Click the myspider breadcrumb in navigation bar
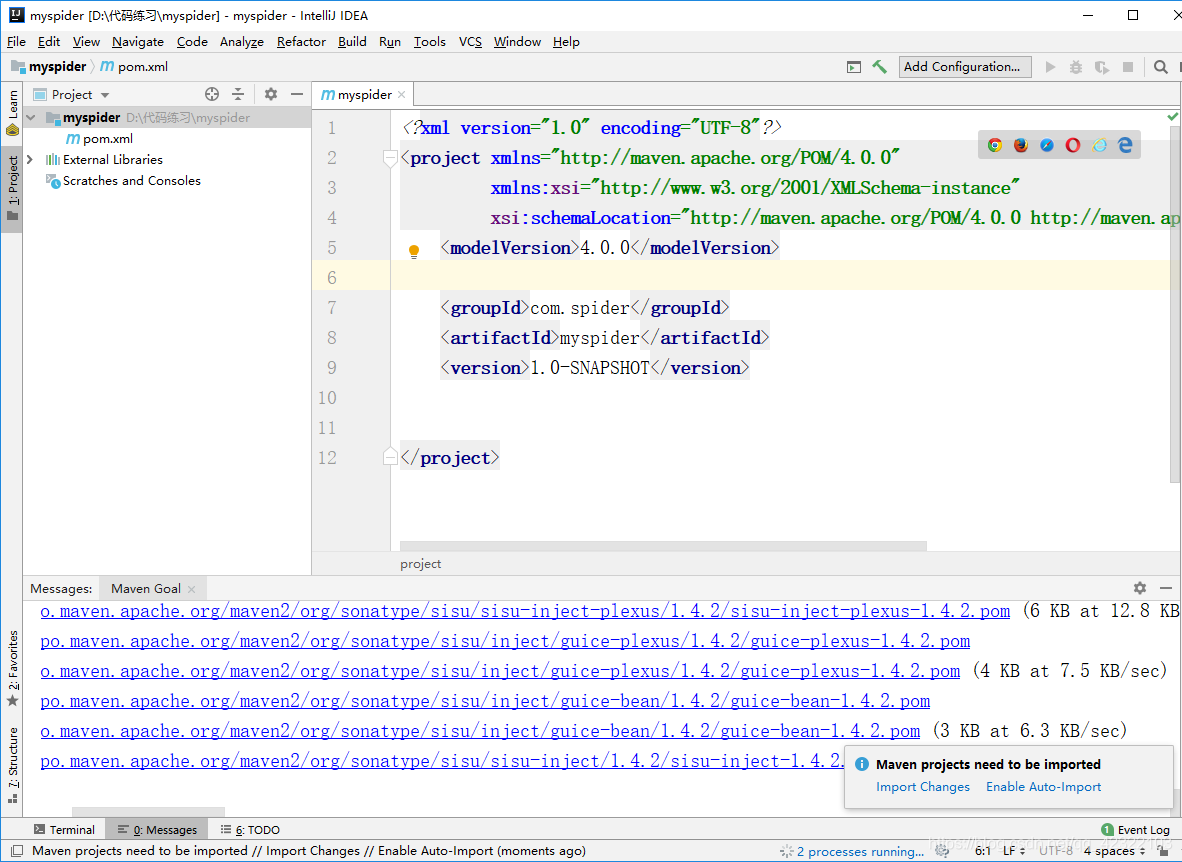 (49, 66)
